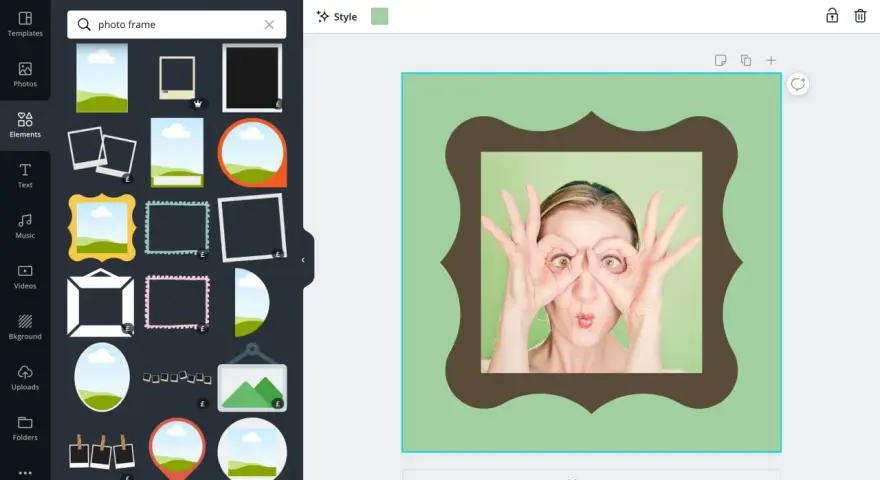This screenshot has height=480, width=880.
Task: Open the Uploads panel
Action: click(25, 378)
